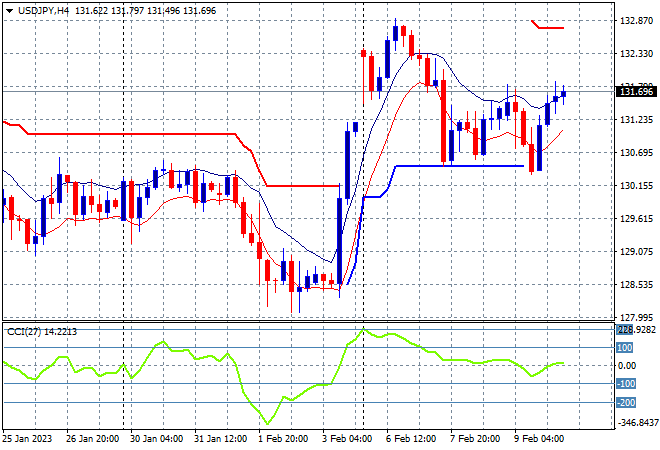
Task: Click the 129.615 price axis label
Action: tap(636, 218)
